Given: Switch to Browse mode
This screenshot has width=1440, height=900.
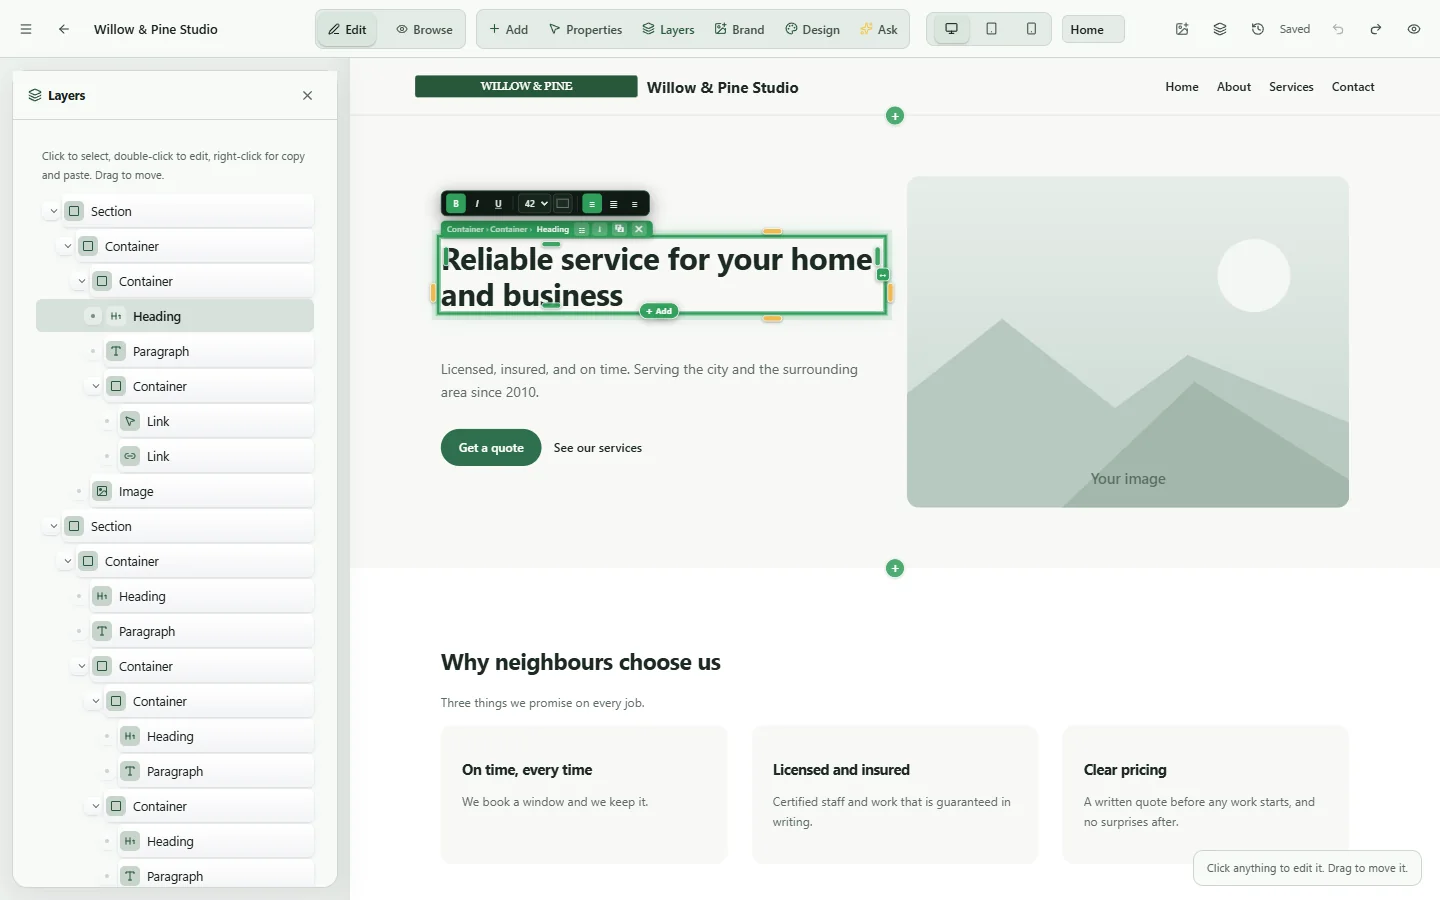Looking at the screenshot, I should 424,29.
